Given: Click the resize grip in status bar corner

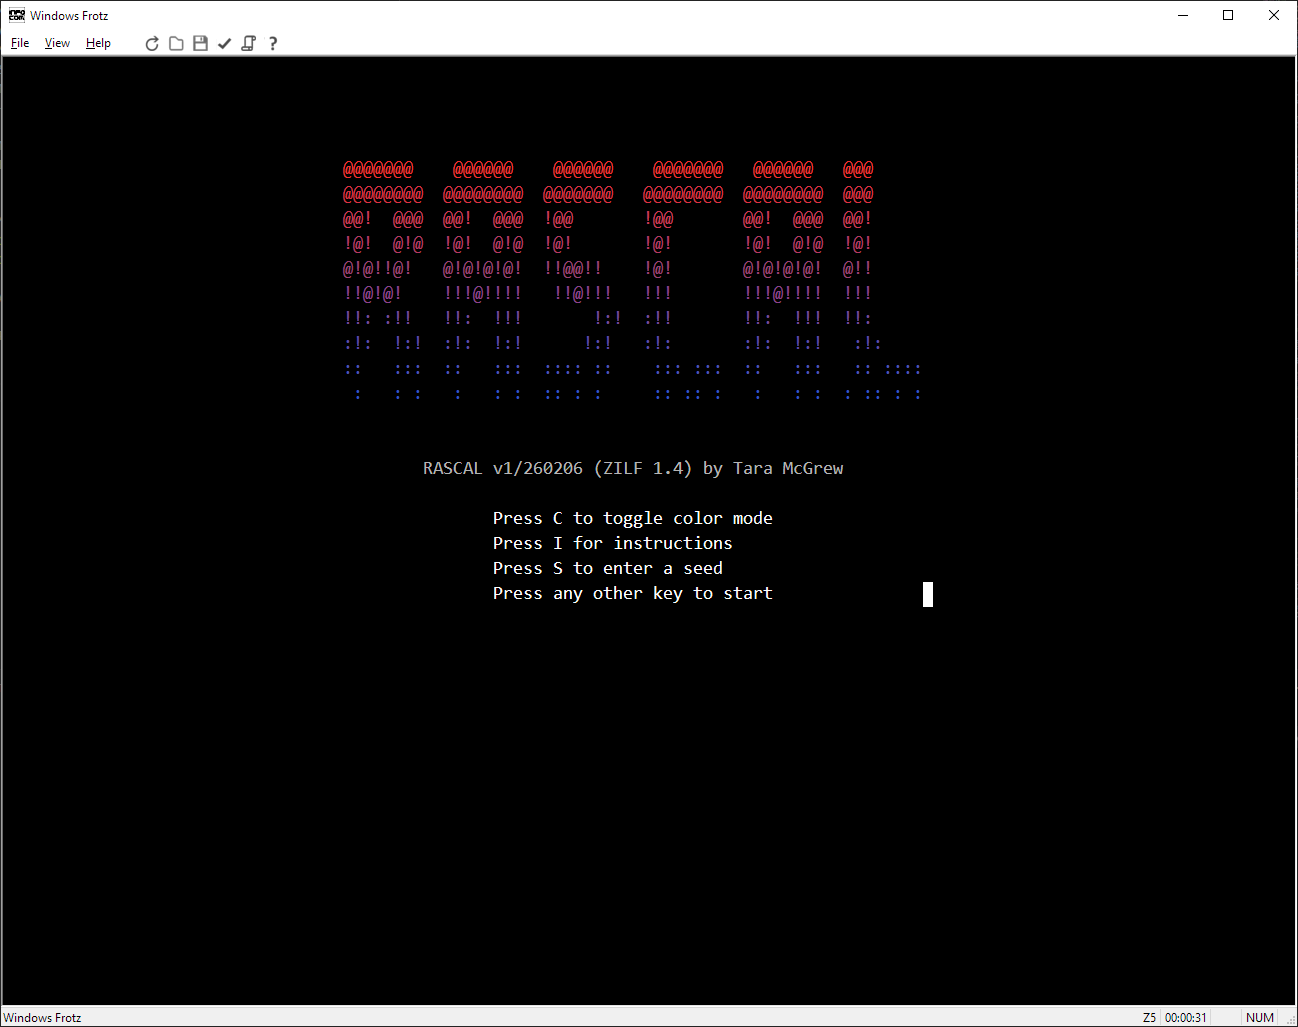Looking at the screenshot, I should point(1290,1019).
